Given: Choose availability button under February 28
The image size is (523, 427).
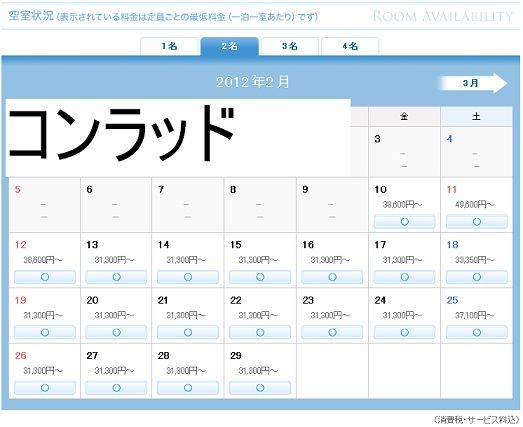Looking at the screenshot, I should coord(188,388).
